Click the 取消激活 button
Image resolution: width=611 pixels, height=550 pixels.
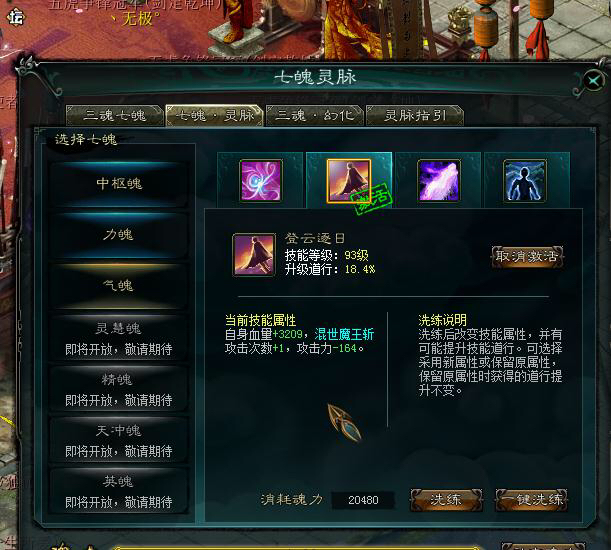527,256
